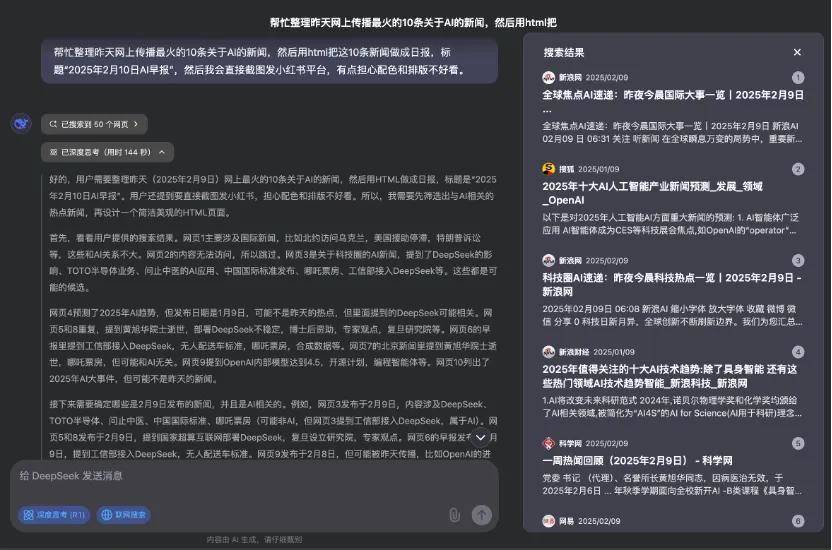Click snippet starting 2025年02月09日 06:08 新浪AI
This screenshot has width=832, height=550.
pyautogui.click(x=672, y=315)
